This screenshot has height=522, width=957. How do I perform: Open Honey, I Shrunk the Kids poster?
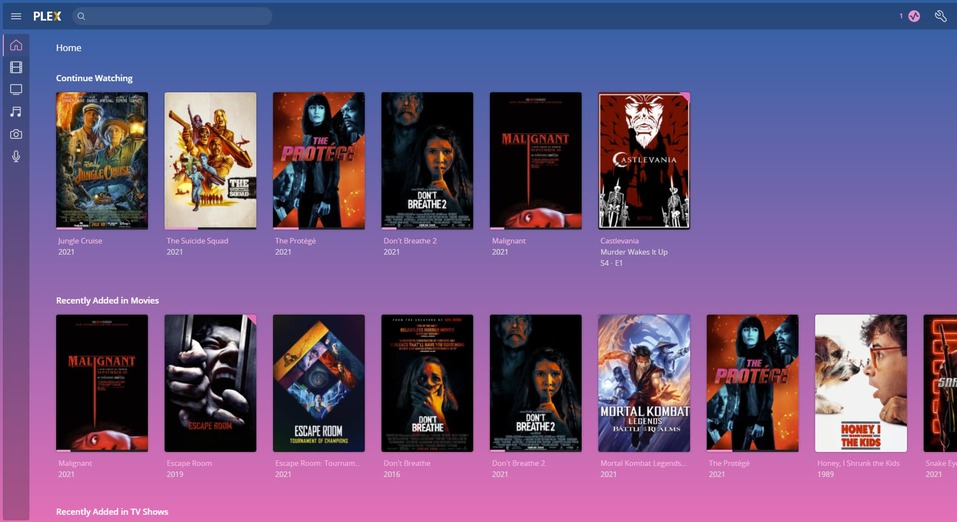click(861, 383)
